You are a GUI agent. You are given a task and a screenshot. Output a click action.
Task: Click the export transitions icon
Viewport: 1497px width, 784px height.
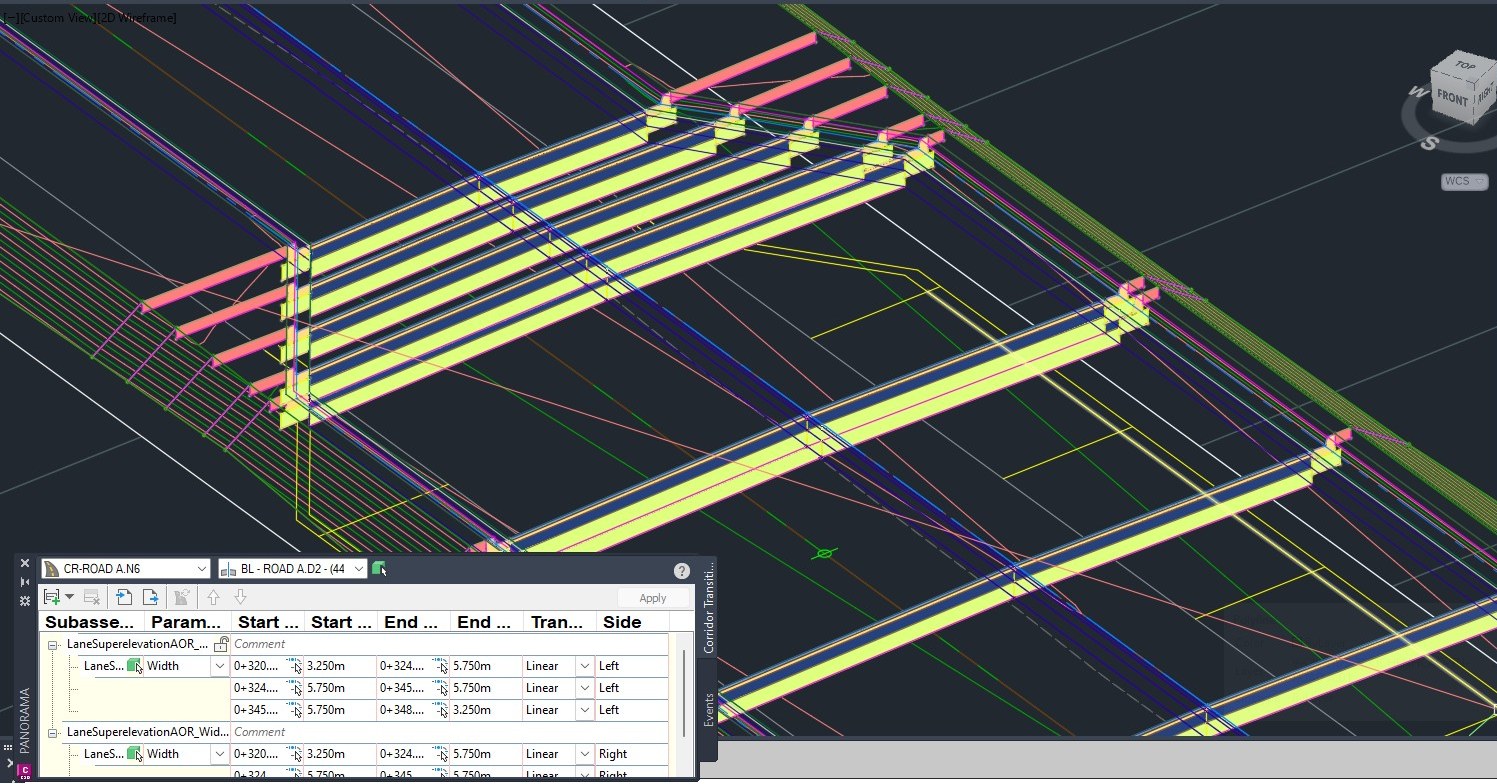(x=150, y=597)
